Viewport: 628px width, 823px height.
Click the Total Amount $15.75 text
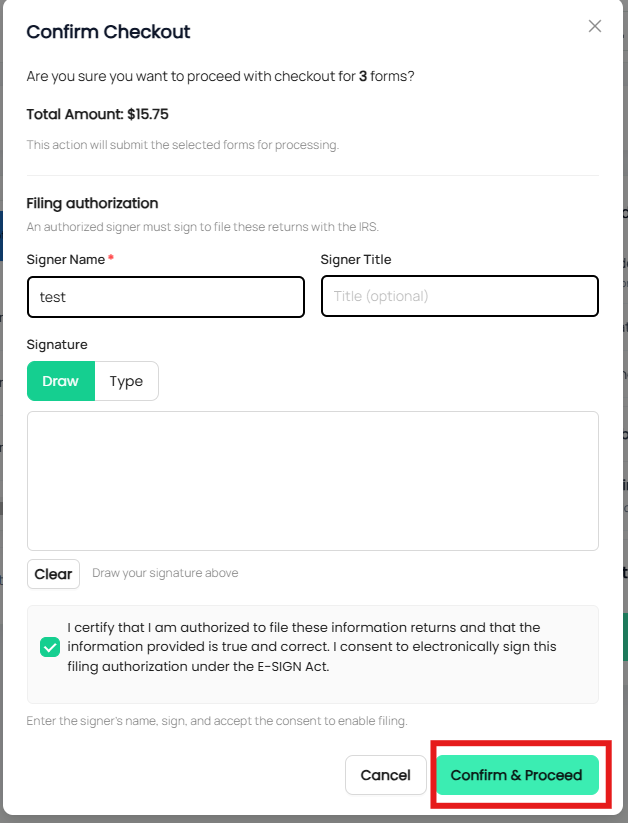pos(98,114)
